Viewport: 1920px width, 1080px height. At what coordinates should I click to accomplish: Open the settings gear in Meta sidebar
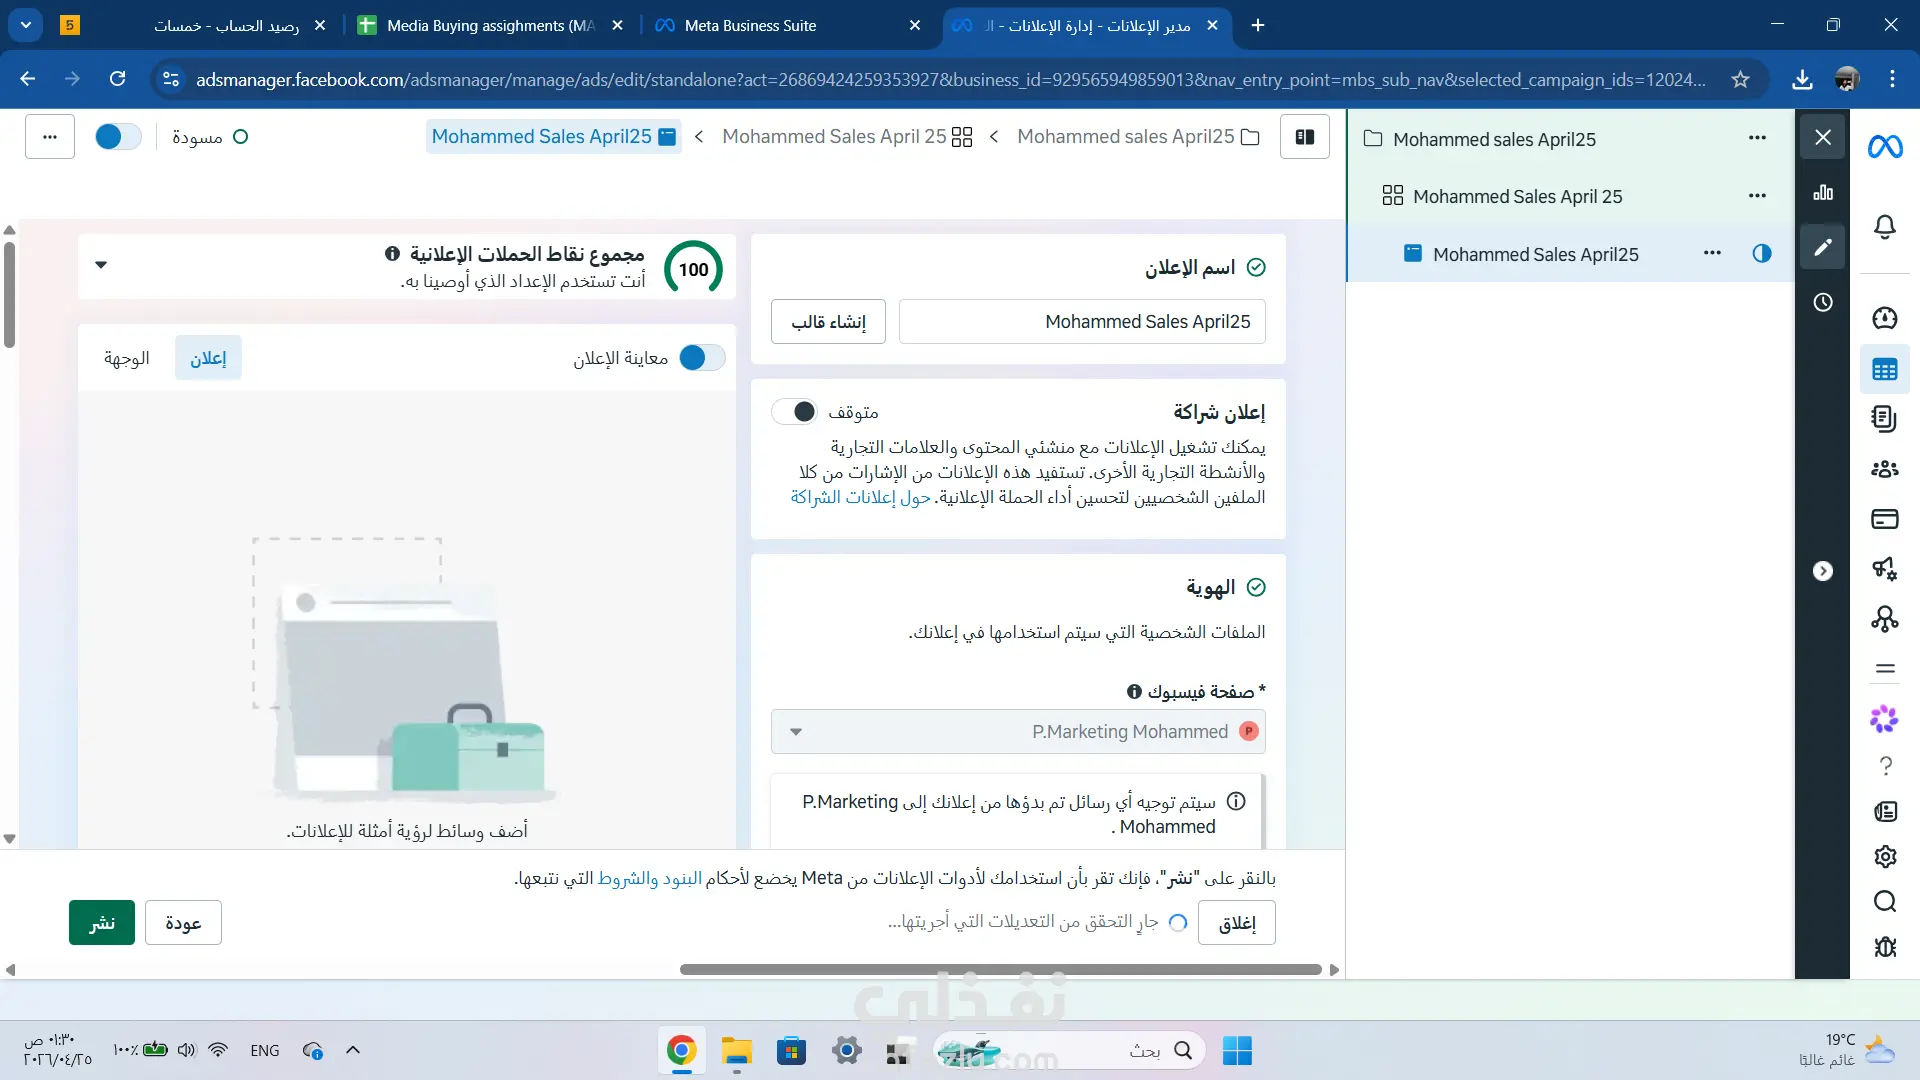(1885, 856)
